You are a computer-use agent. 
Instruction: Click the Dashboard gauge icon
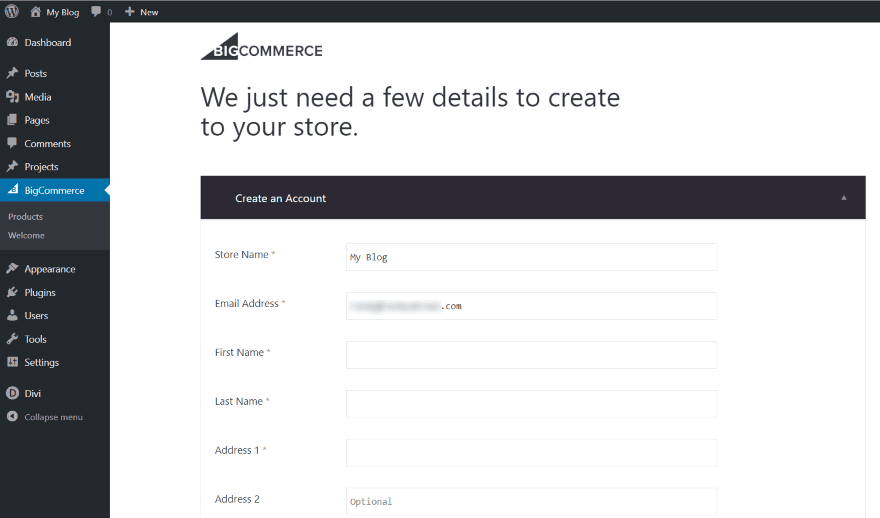point(12,43)
